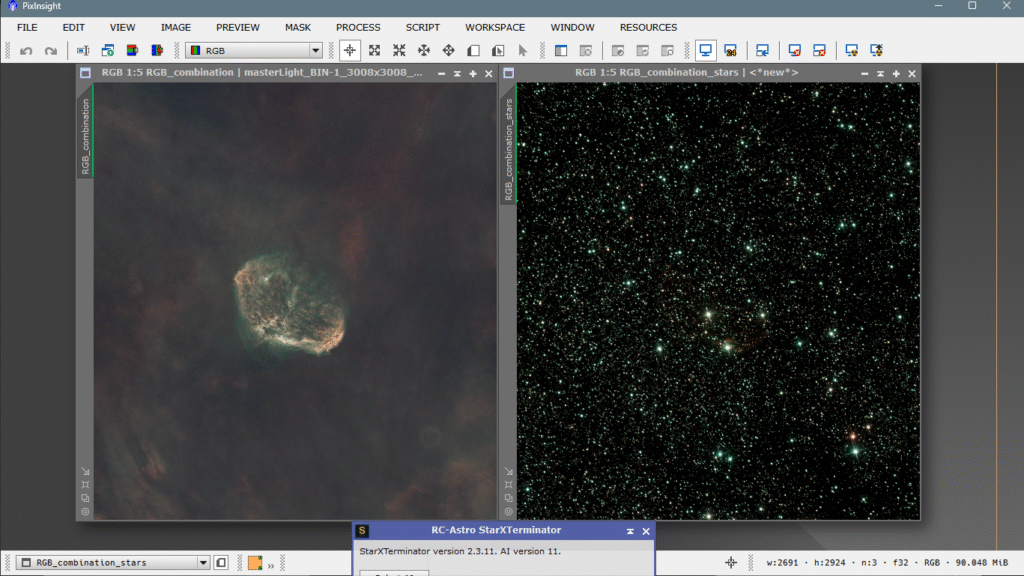Open the PREVIEW menu

click(x=238, y=27)
